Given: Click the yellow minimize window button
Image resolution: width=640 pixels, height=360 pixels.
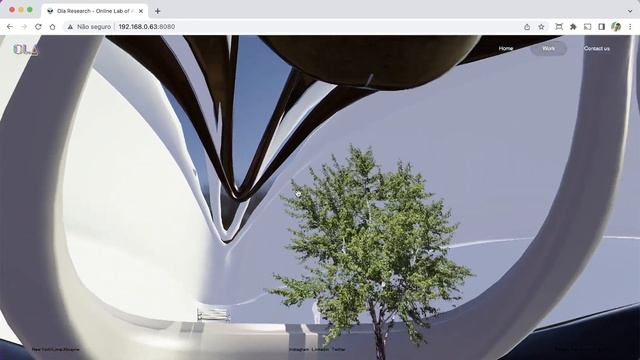Looking at the screenshot, I should [x=21, y=10].
